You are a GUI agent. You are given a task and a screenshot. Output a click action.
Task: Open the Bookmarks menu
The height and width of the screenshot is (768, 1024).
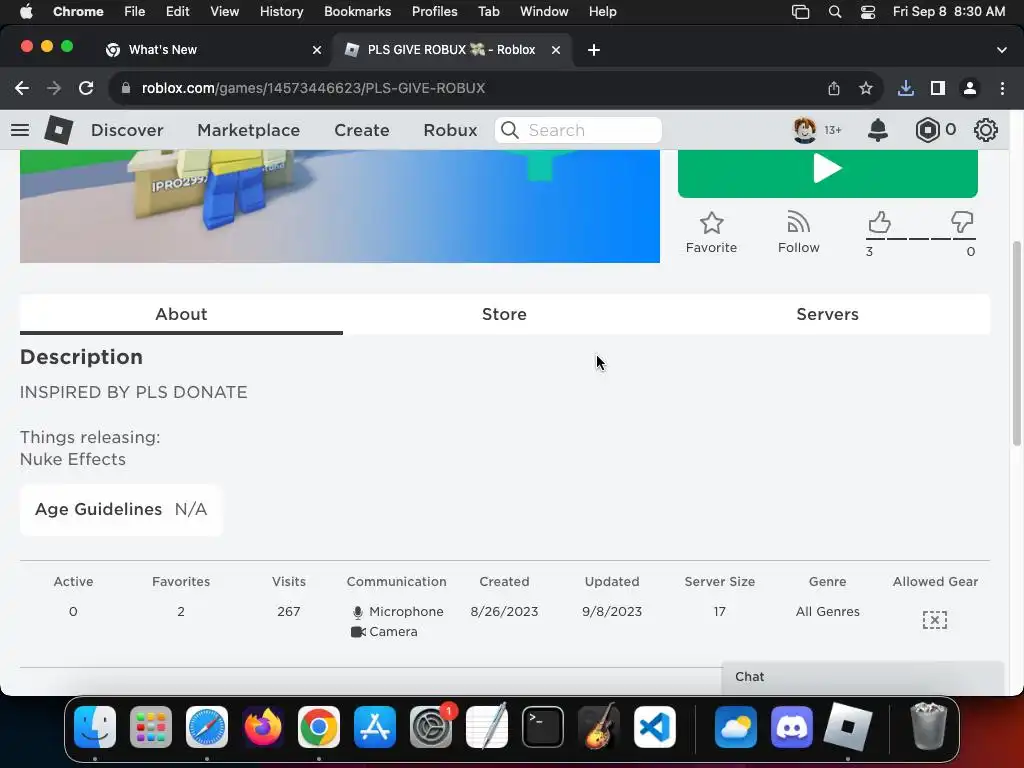coord(357,11)
